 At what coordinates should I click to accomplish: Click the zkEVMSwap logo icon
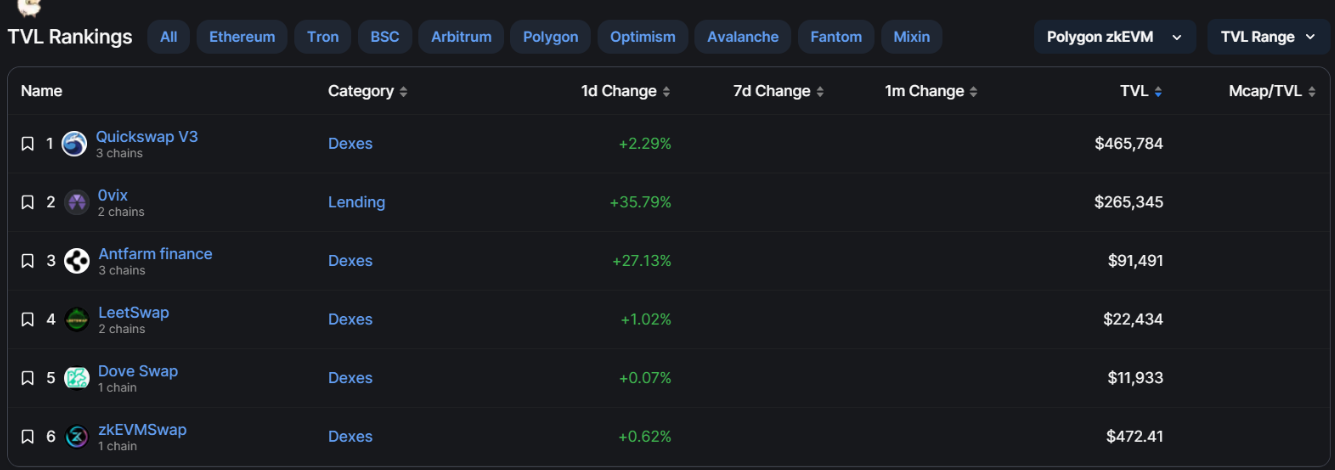coord(77,437)
